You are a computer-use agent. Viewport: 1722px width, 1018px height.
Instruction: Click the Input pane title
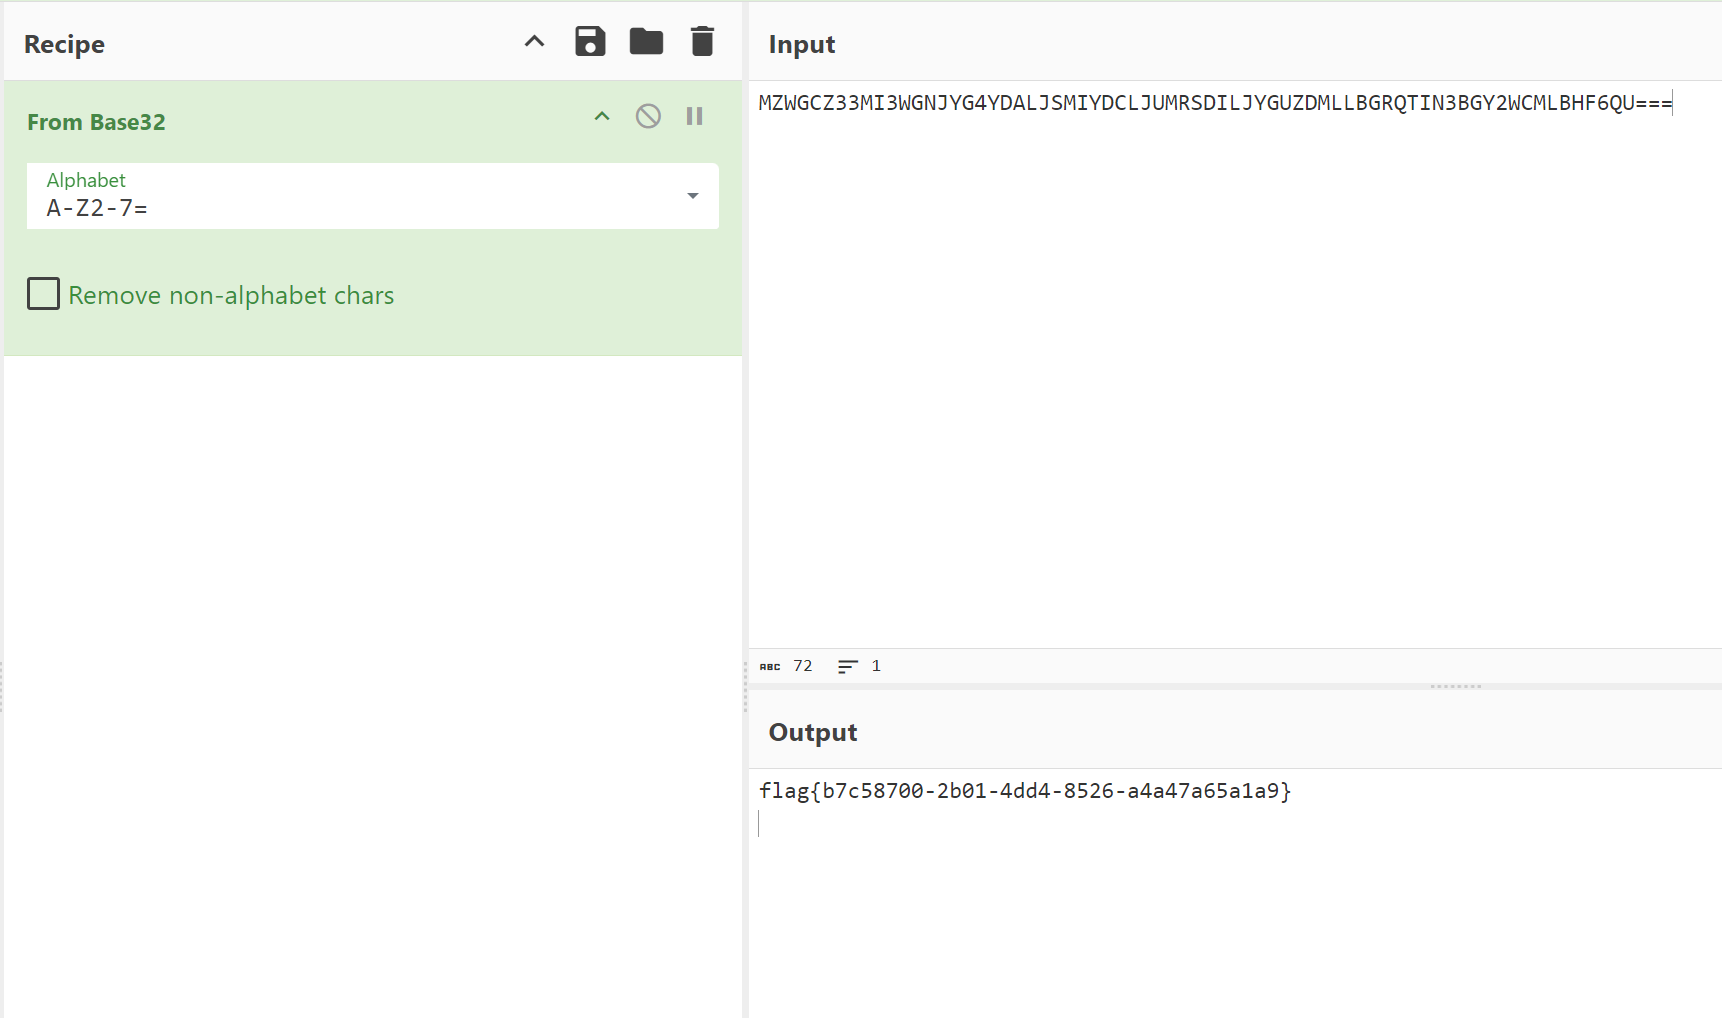click(x=801, y=44)
